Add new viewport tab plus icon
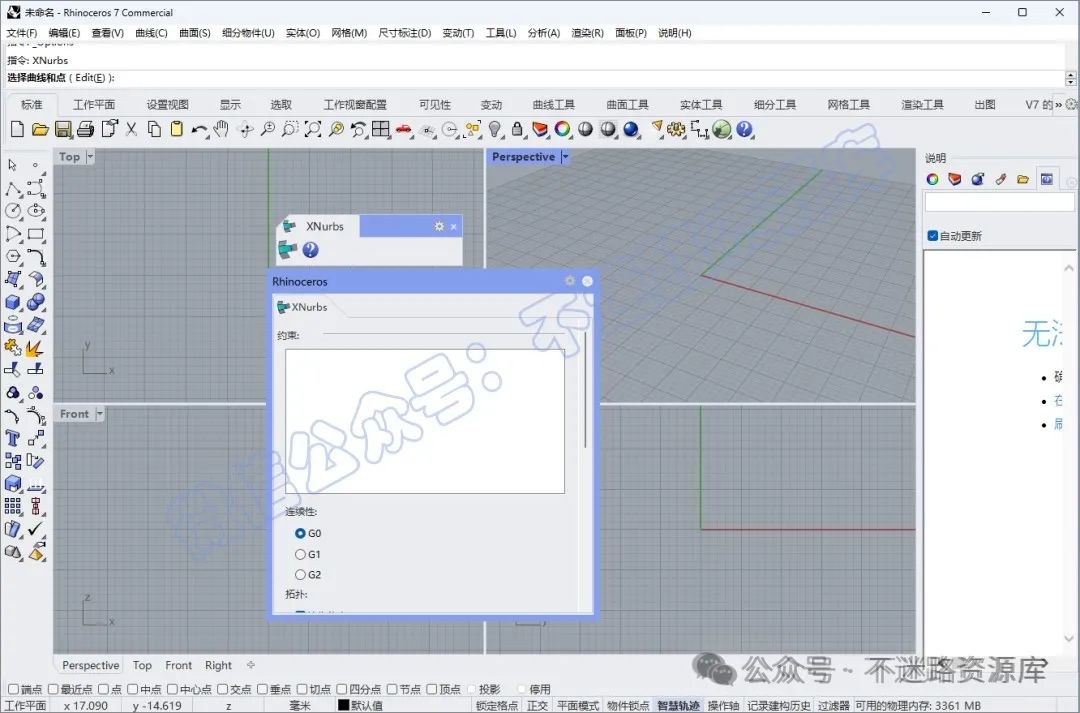Image resolution: width=1080 pixels, height=713 pixels. click(251, 665)
